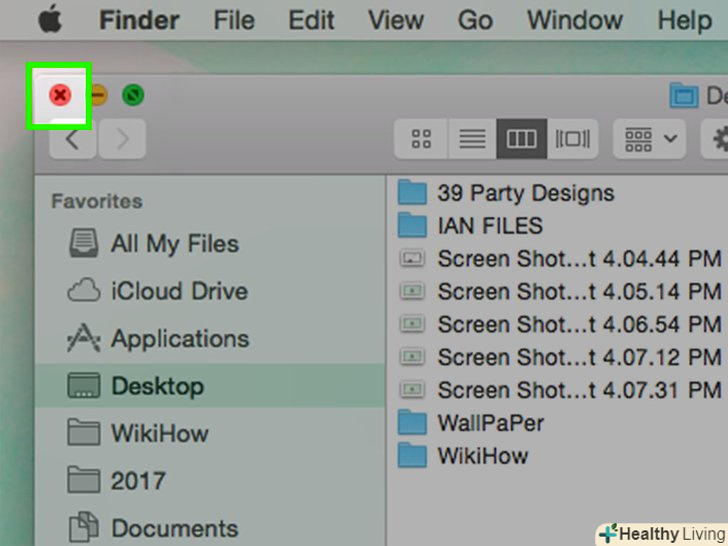728x546 pixels.
Task: Open iCloud Drive from sidebar
Action: pyautogui.click(x=179, y=291)
